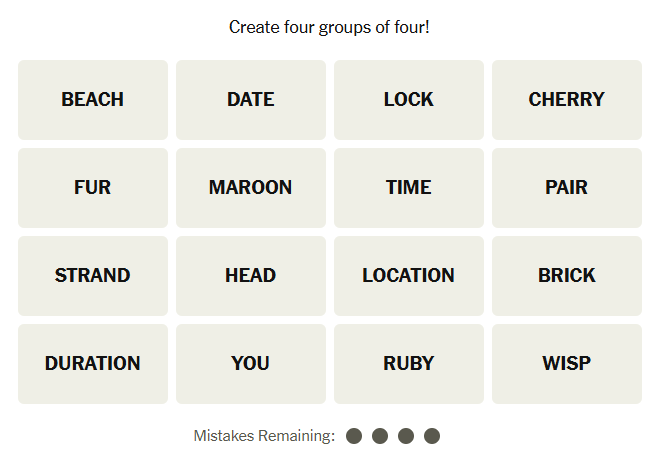Select the STRAND tile

93,276
